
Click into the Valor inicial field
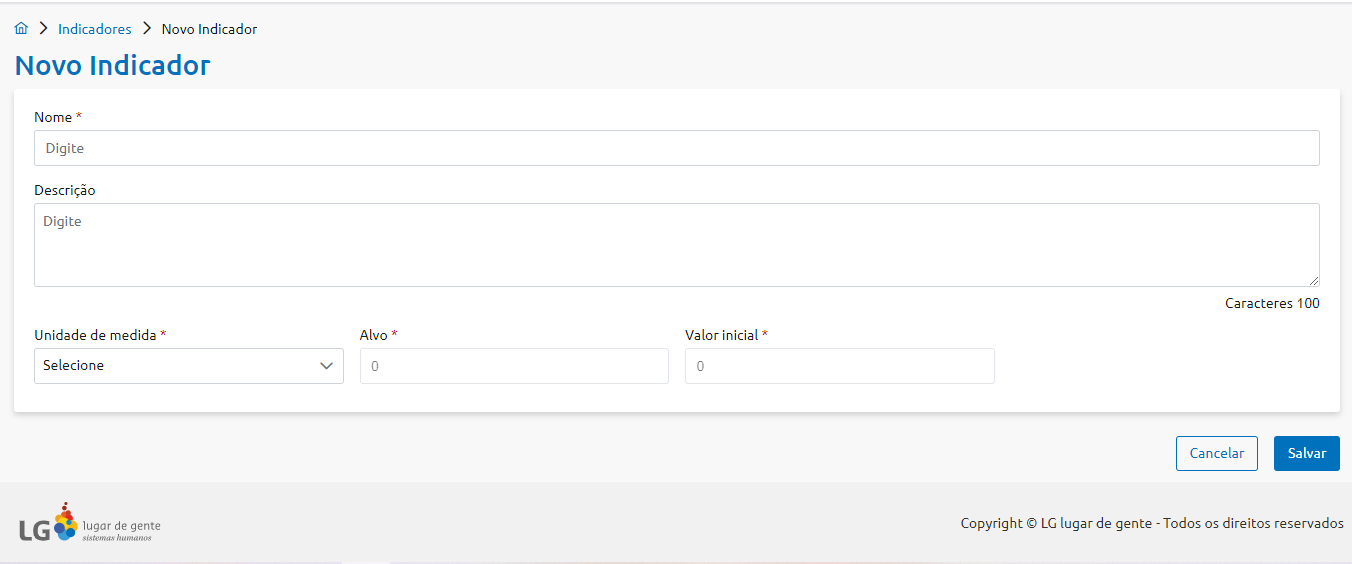tap(839, 366)
